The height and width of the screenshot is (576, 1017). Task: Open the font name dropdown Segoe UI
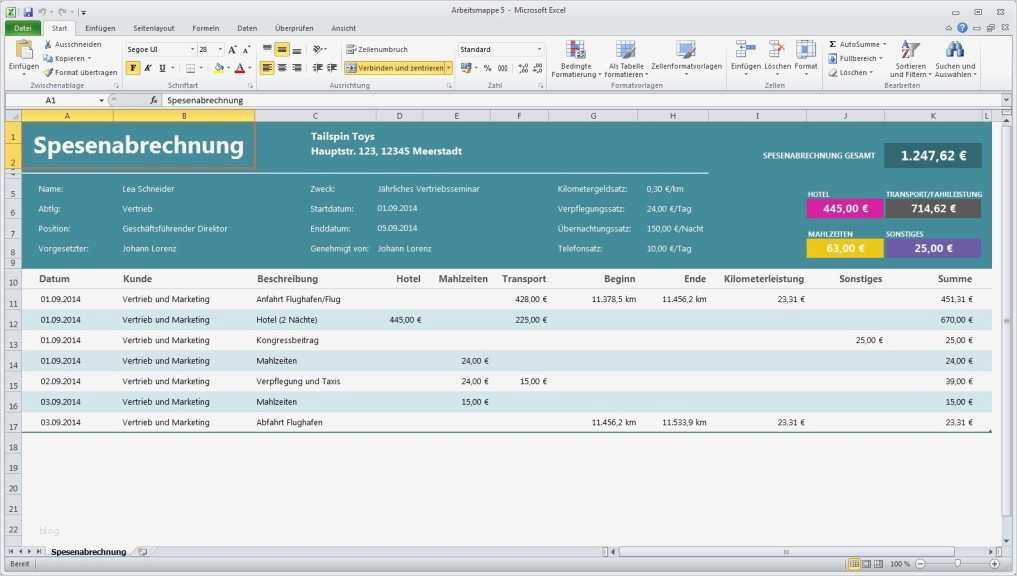coord(192,49)
